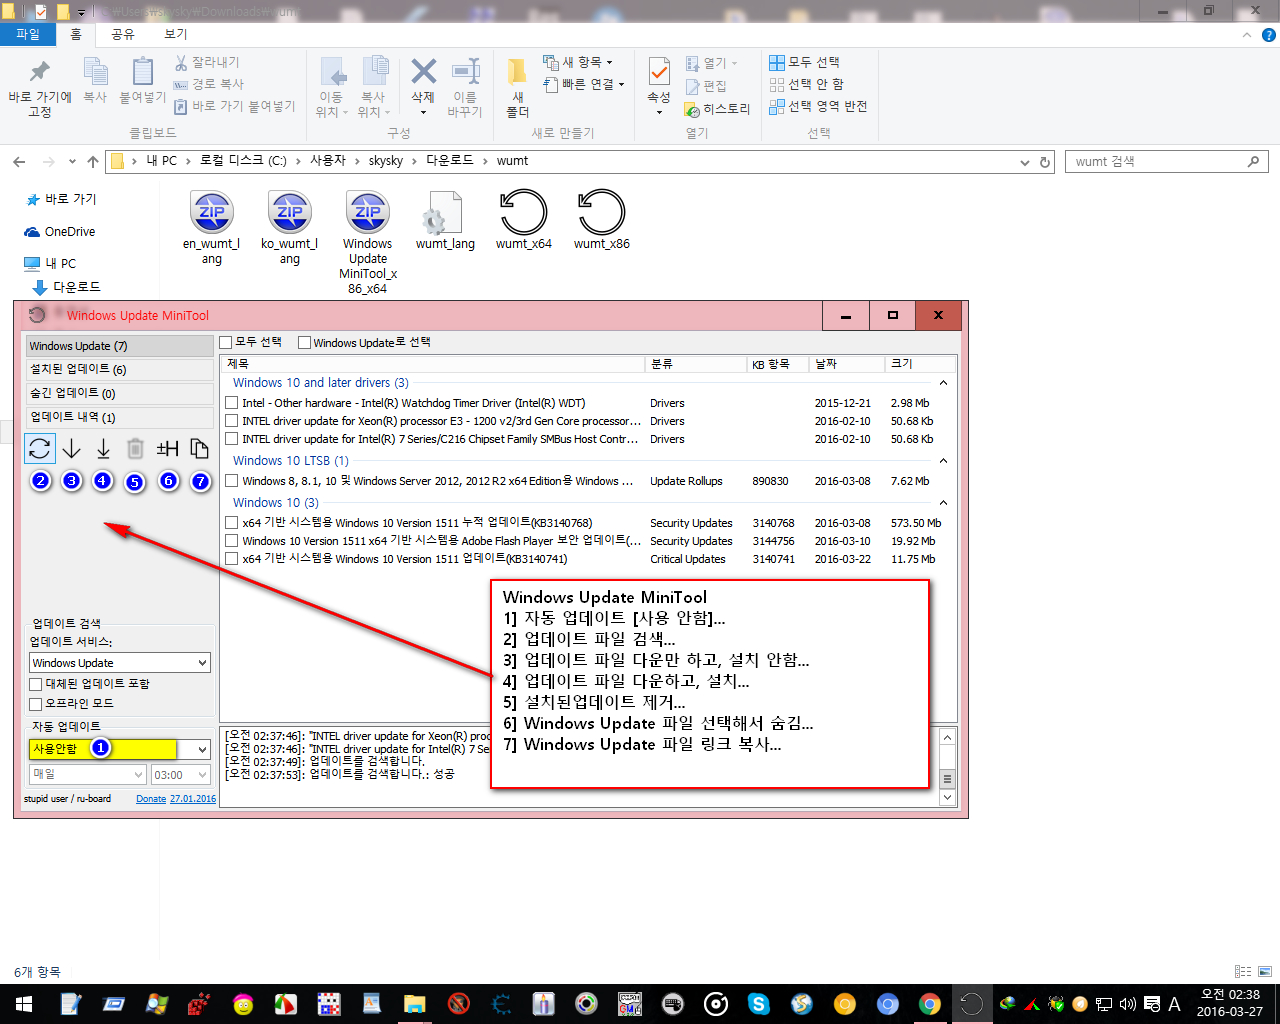Check the KB3140741 update row
The height and width of the screenshot is (1024, 1280).
(x=232, y=559)
